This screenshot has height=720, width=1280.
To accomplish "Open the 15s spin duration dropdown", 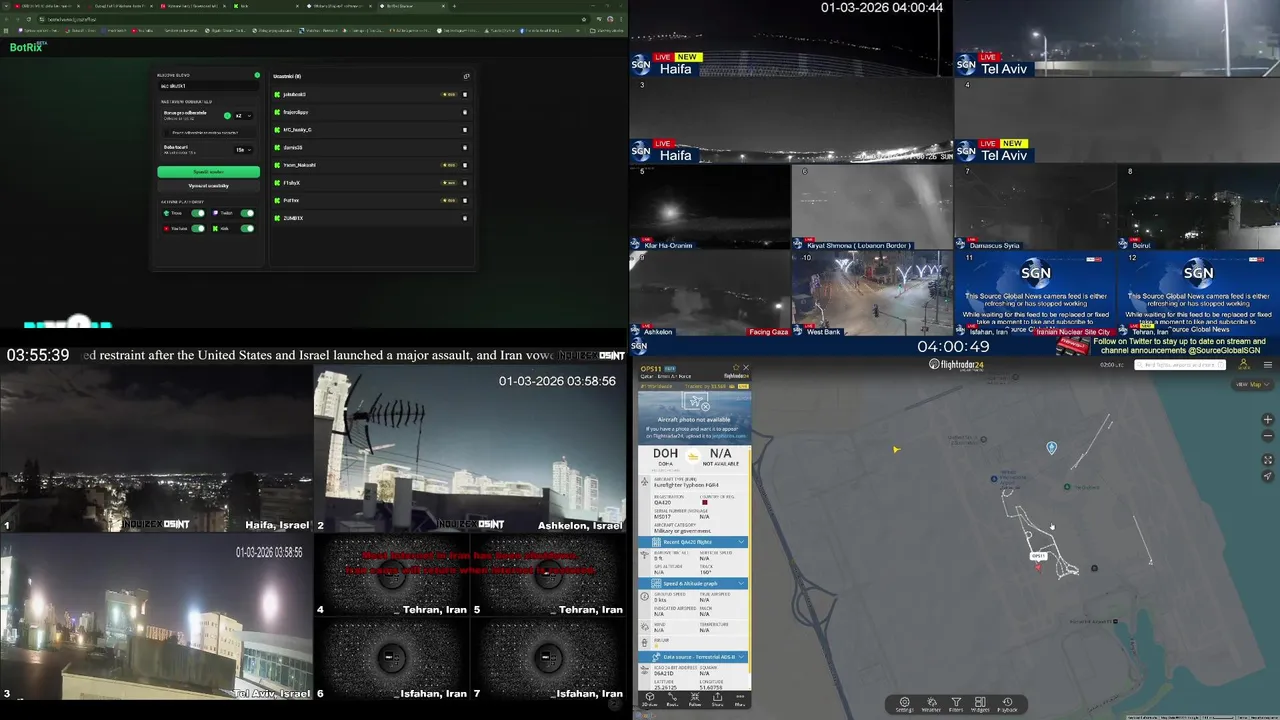I will tap(243, 150).
